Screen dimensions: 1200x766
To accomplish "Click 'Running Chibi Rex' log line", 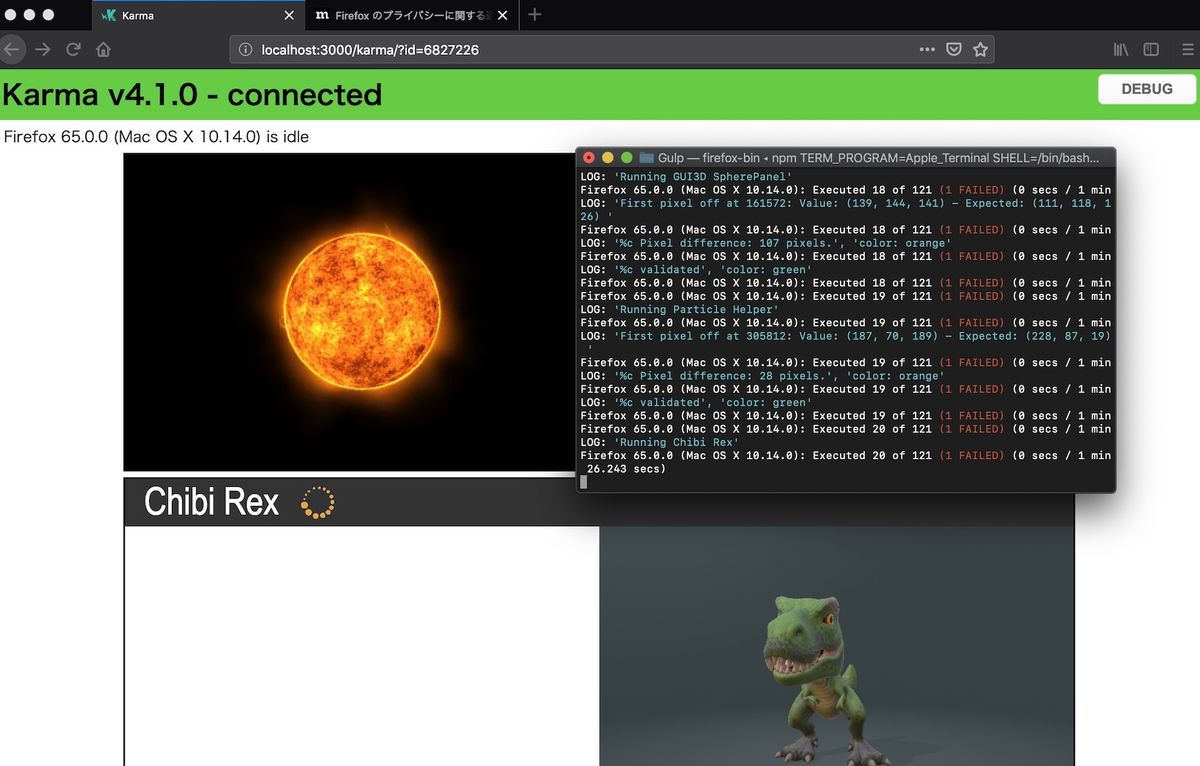I will pos(660,442).
